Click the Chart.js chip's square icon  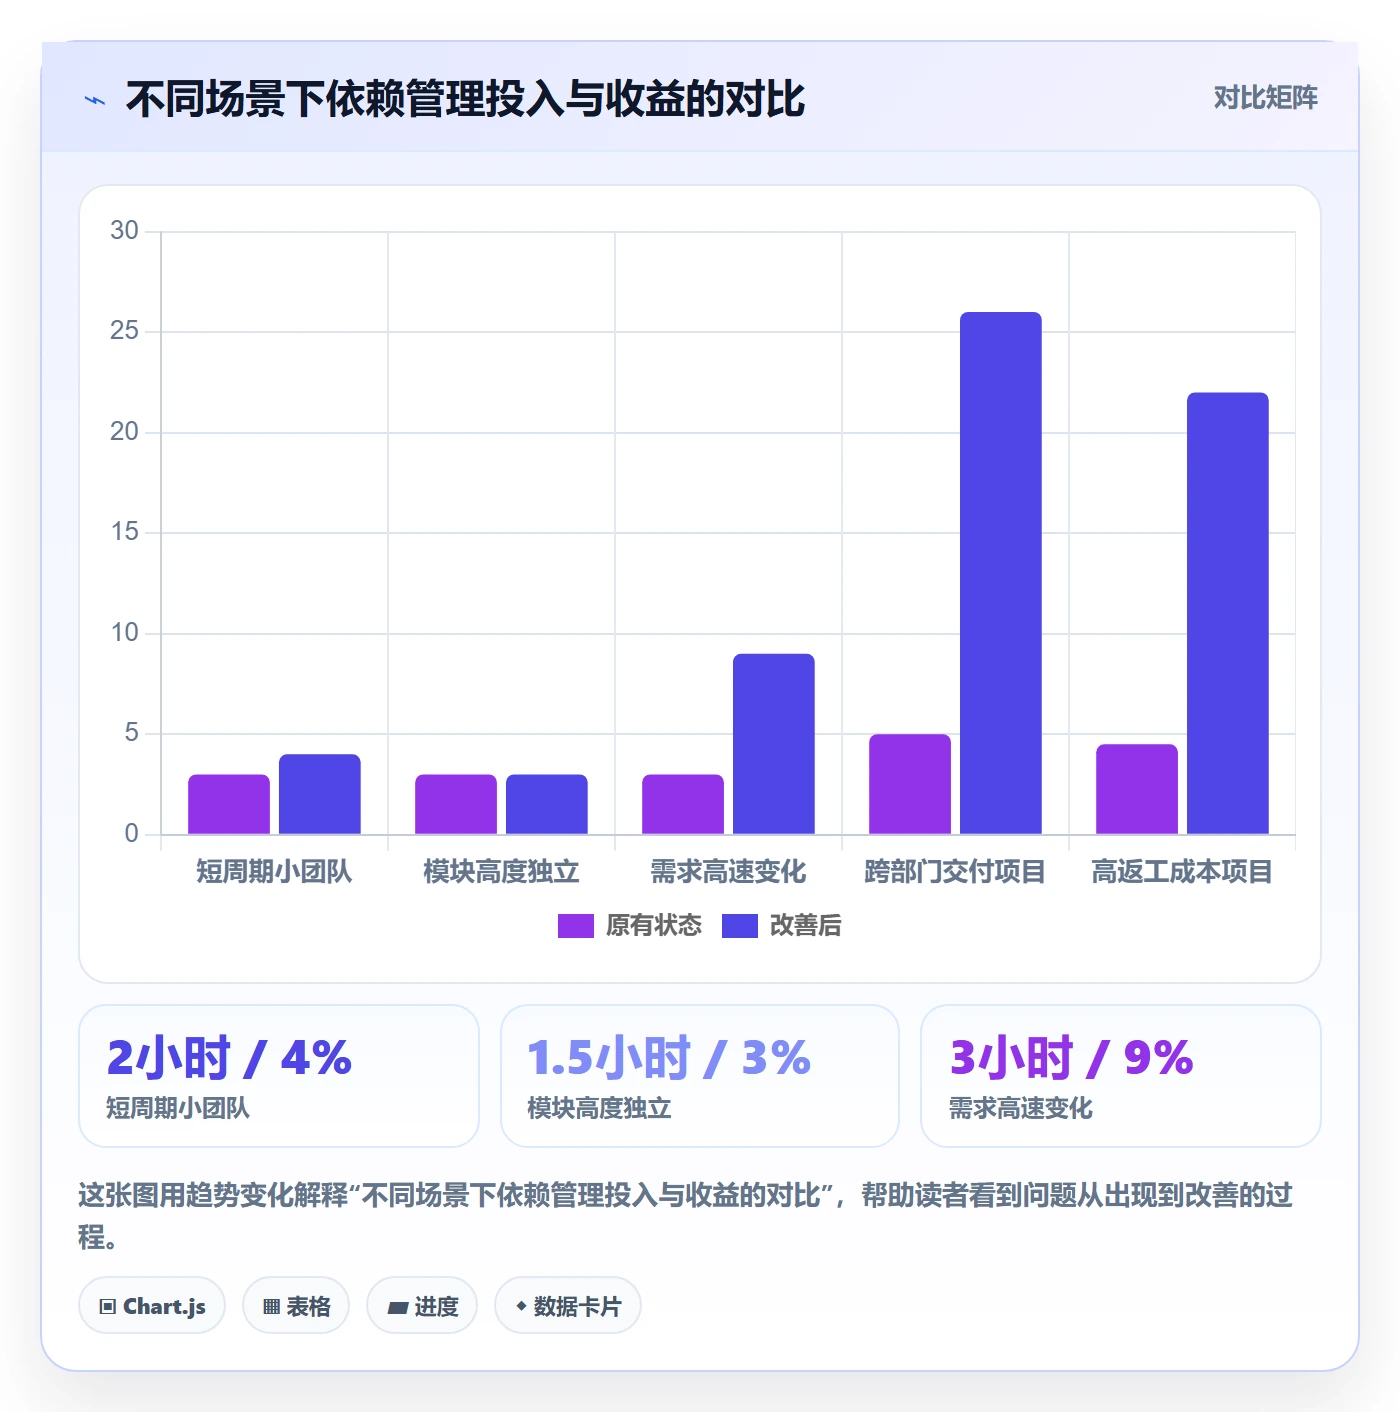tap(108, 1306)
